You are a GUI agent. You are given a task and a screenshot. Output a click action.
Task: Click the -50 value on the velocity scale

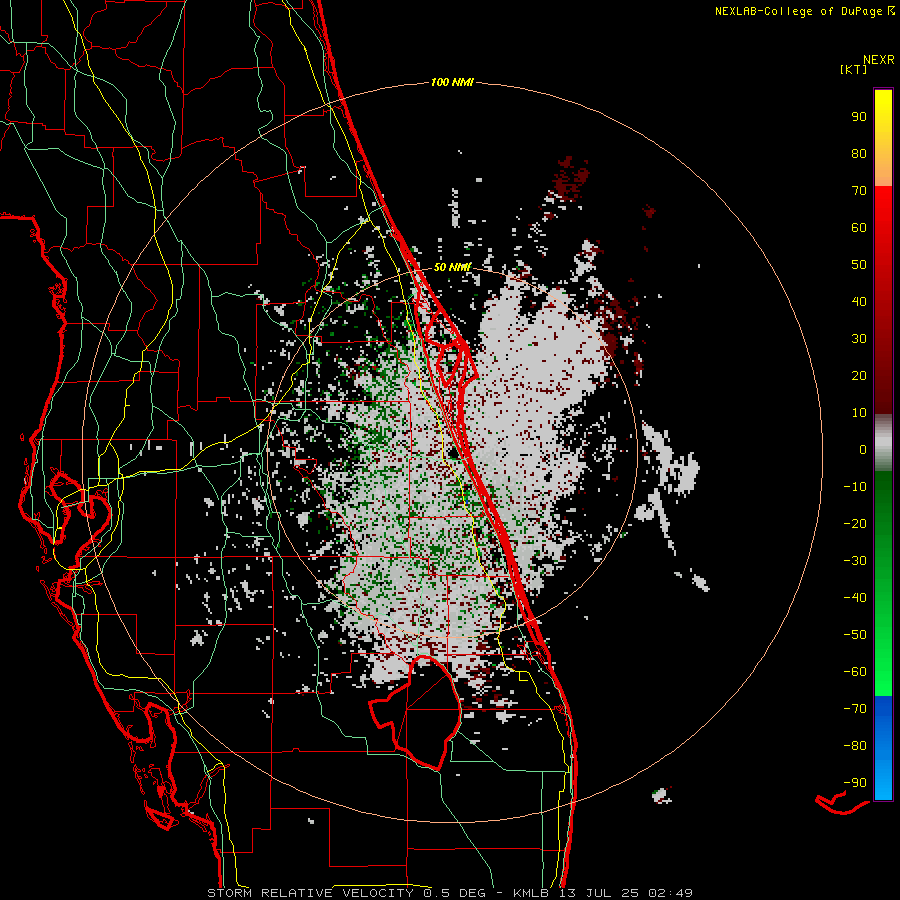[x=855, y=635]
